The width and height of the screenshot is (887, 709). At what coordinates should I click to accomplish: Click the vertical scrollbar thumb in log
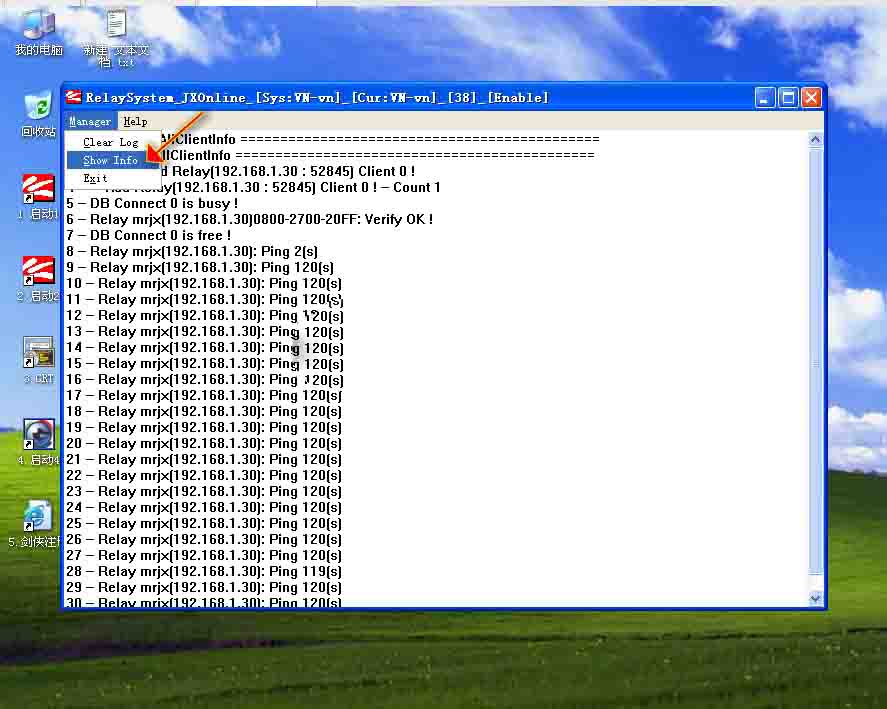(x=815, y=361)
